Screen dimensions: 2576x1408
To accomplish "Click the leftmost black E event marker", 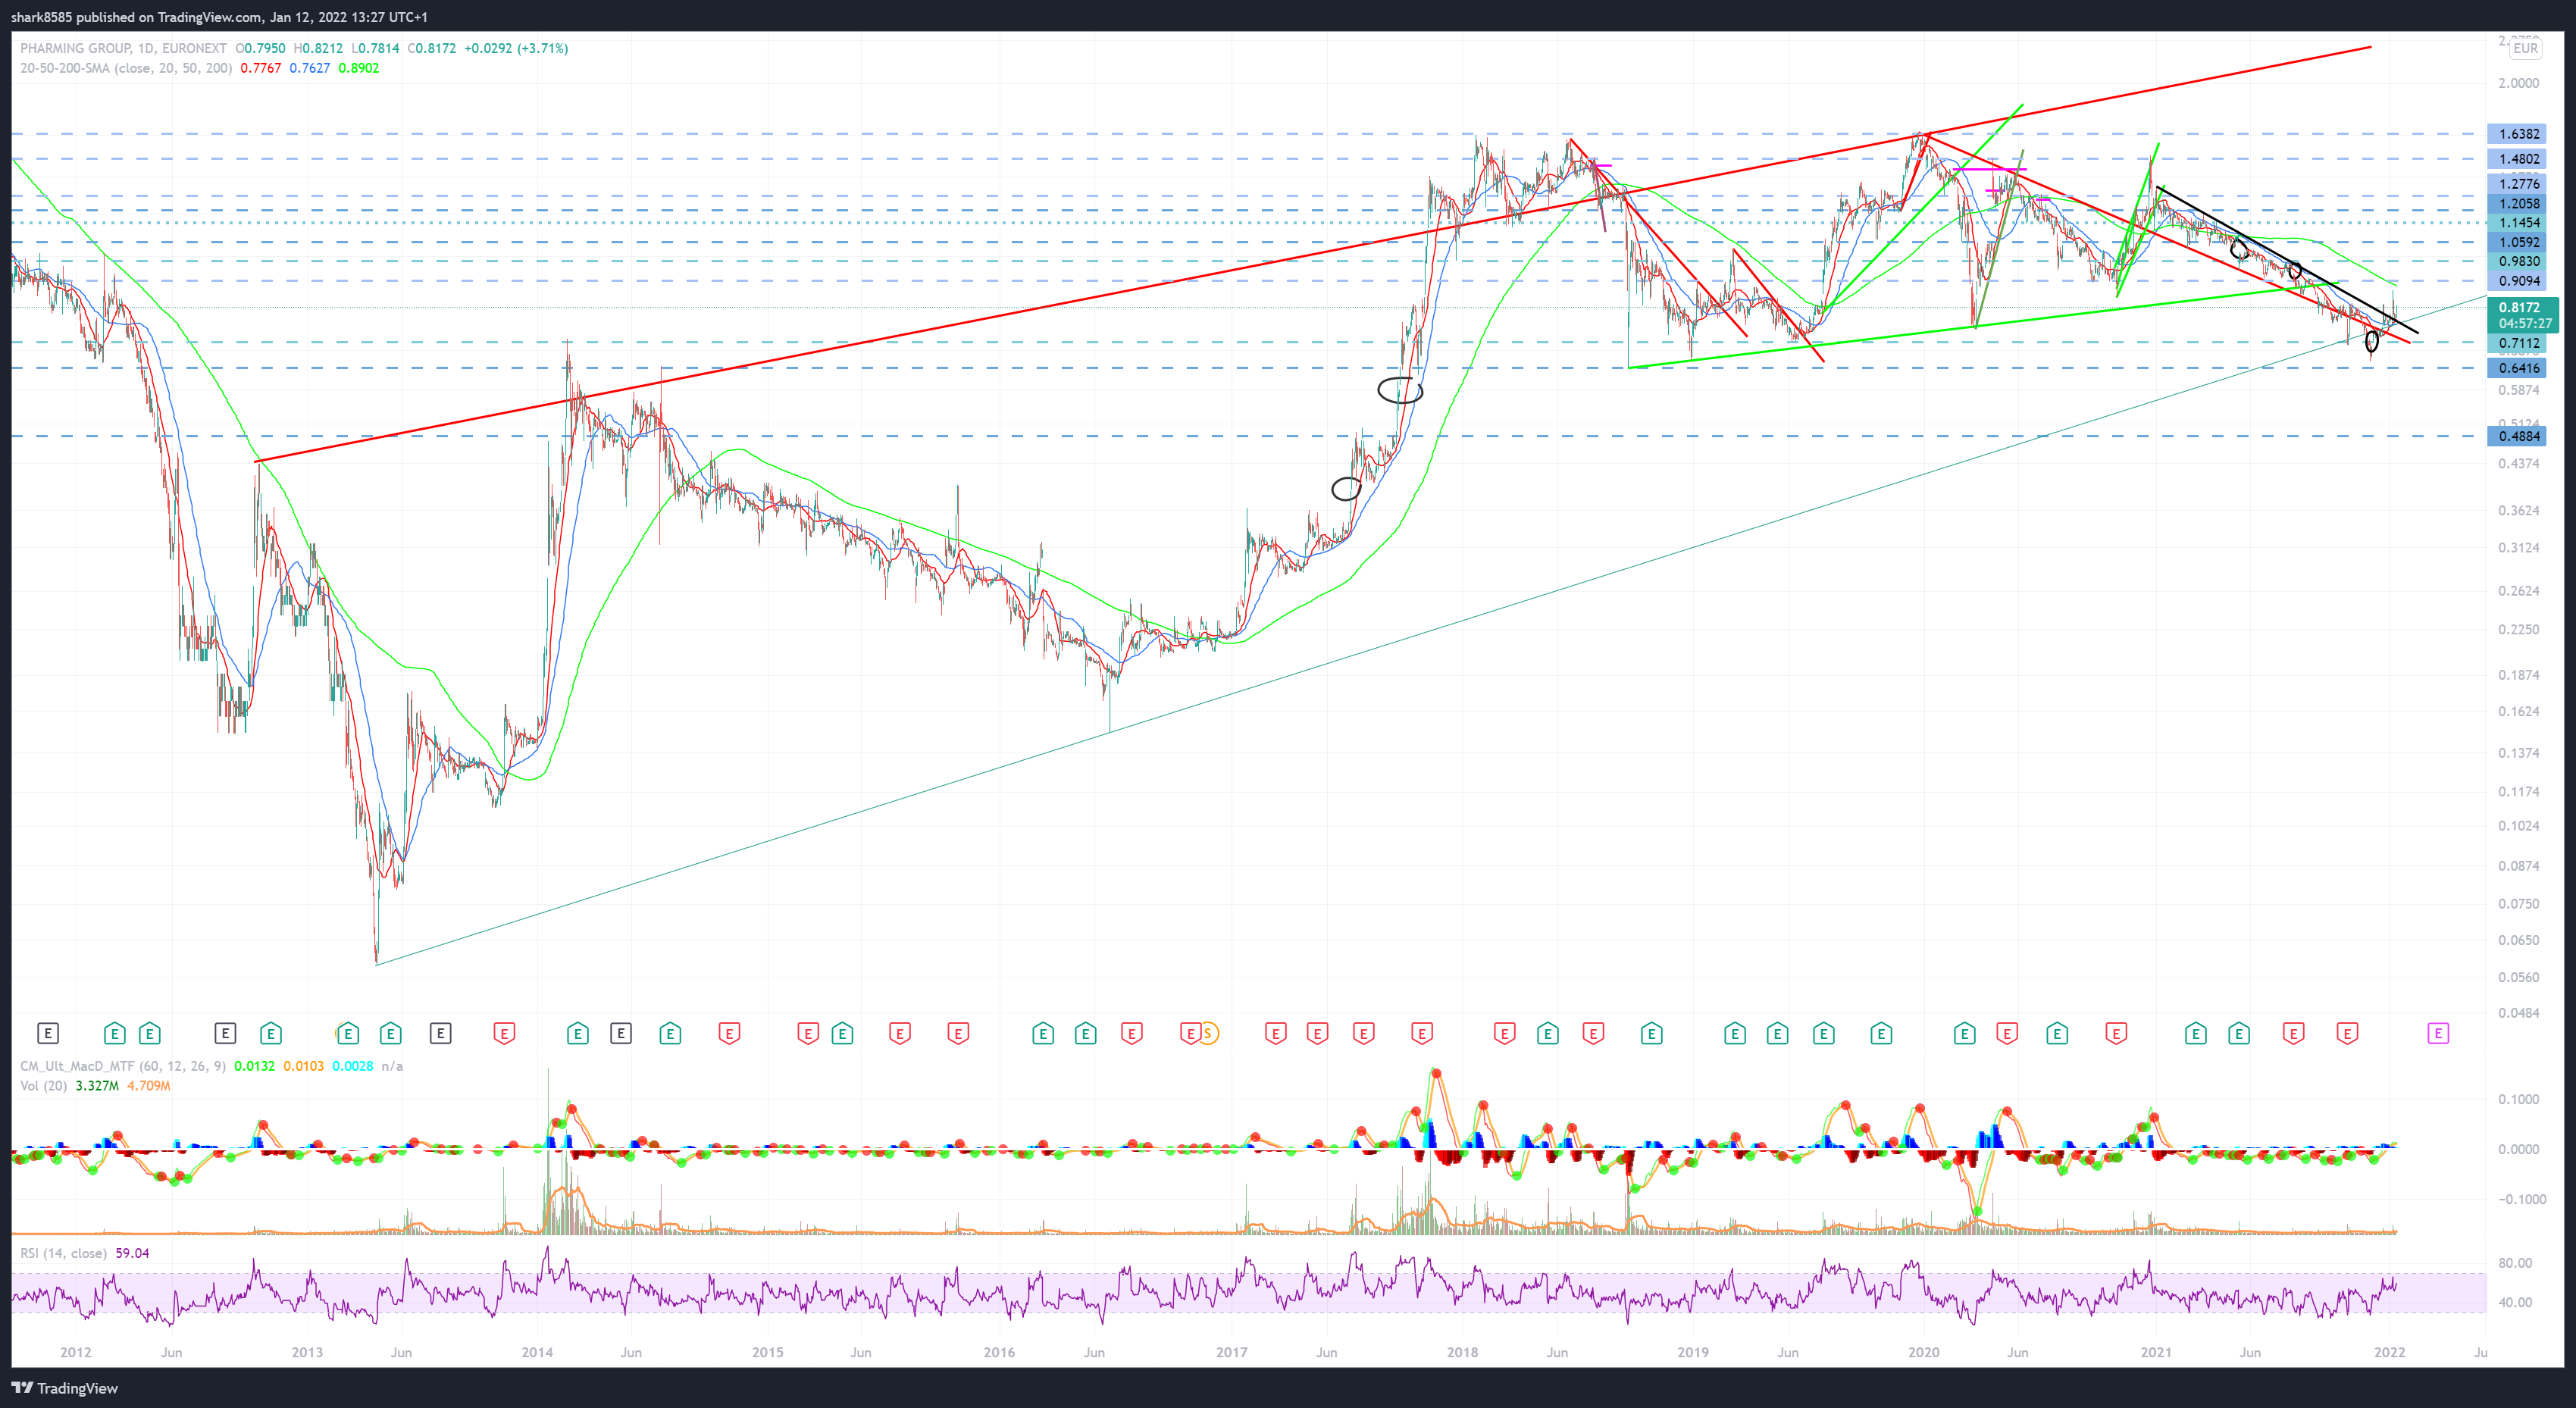I will tap(48, 1033).
